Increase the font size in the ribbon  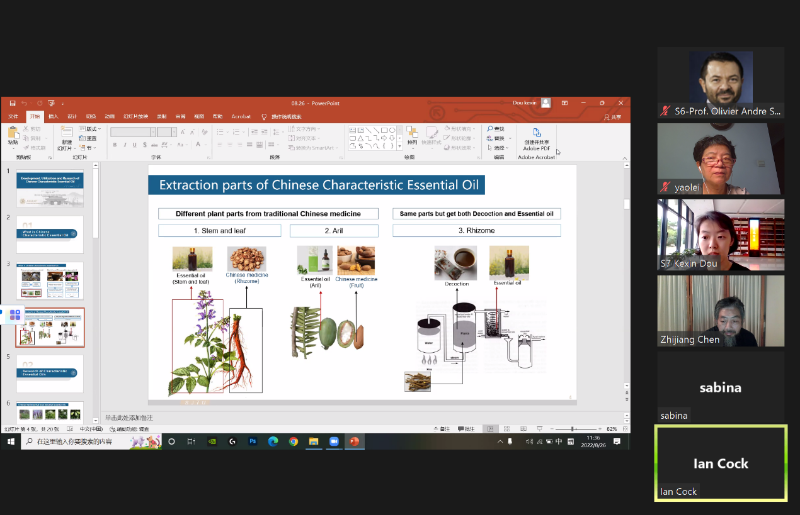tap(183, 132)
